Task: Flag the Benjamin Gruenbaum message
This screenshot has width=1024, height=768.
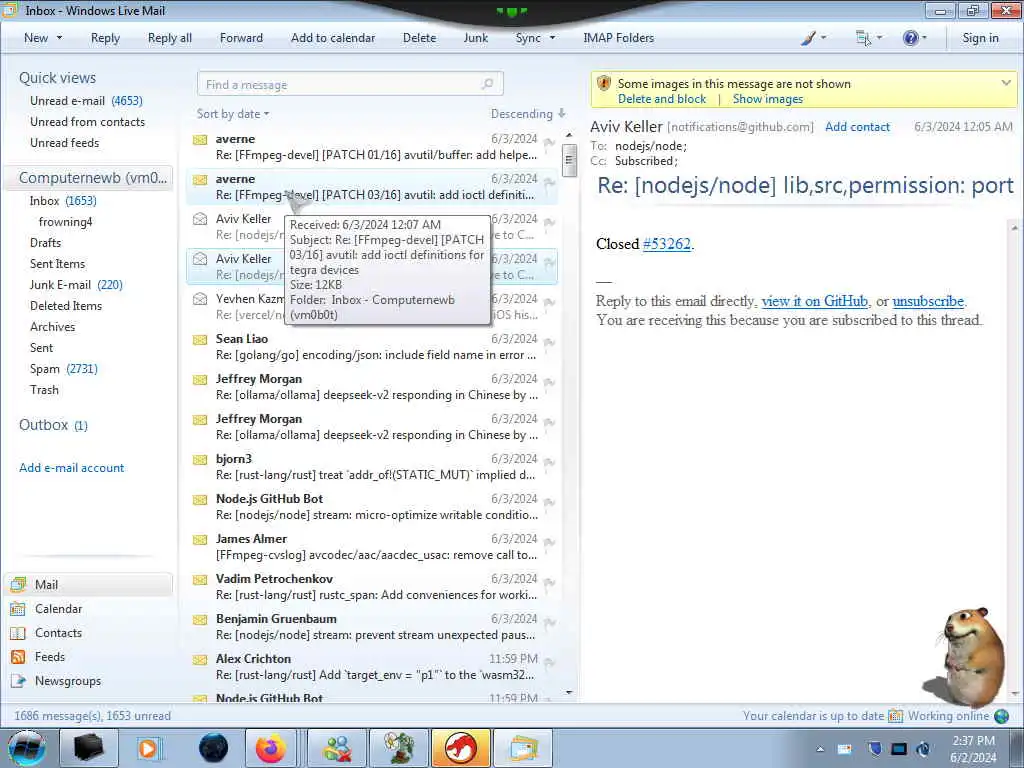Action: pyautogui.click(x=549, y=622)
